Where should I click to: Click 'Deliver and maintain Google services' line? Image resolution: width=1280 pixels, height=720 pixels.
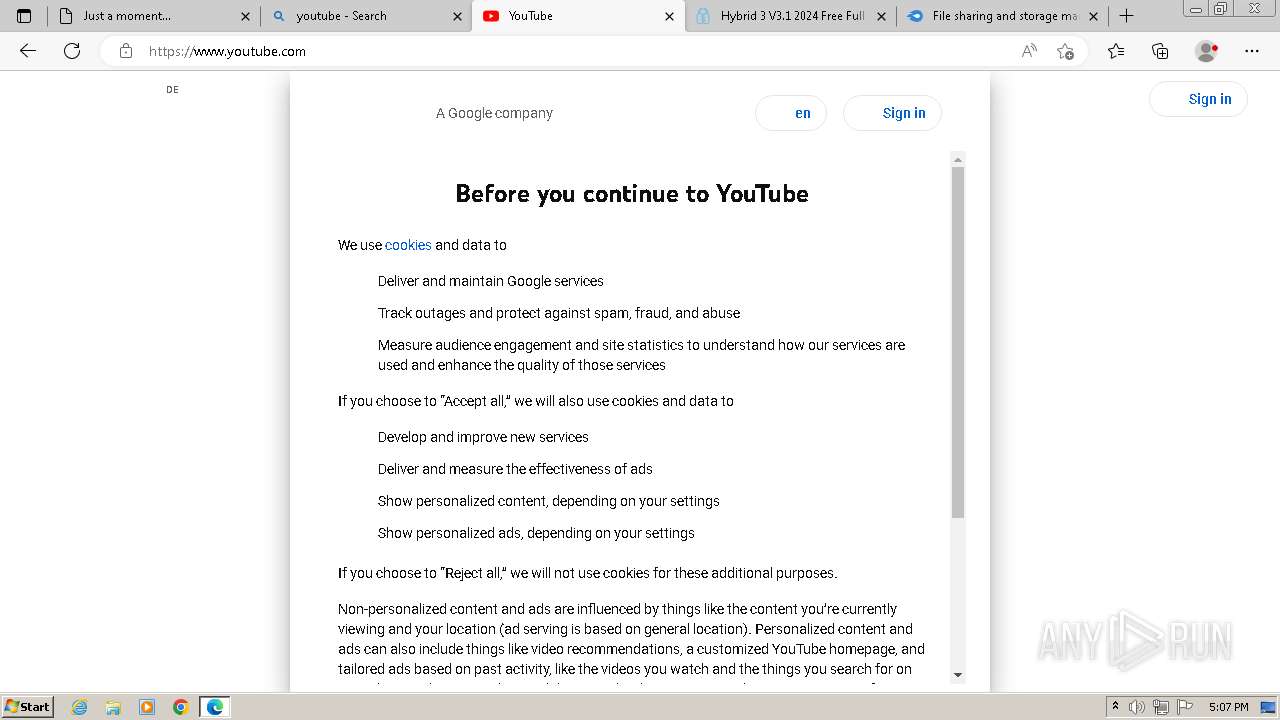point(491,281)
